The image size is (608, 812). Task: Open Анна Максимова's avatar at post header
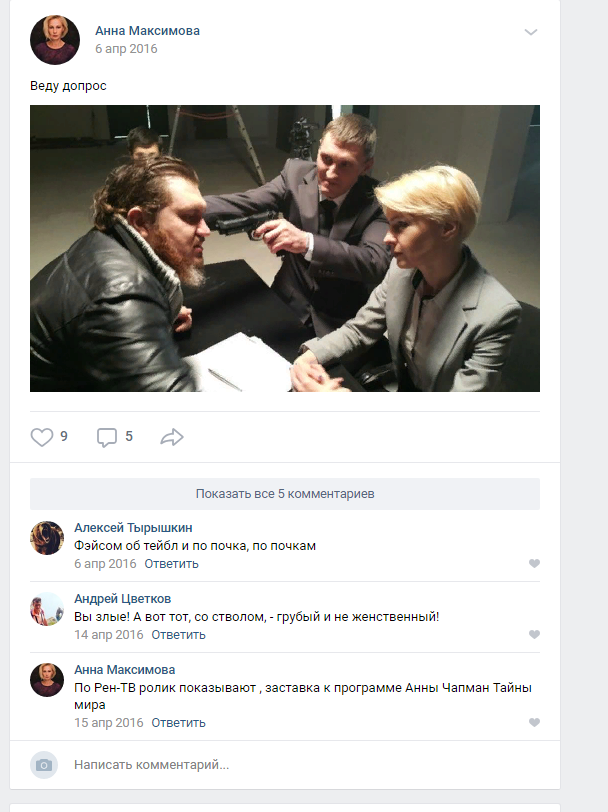(55, 40)
